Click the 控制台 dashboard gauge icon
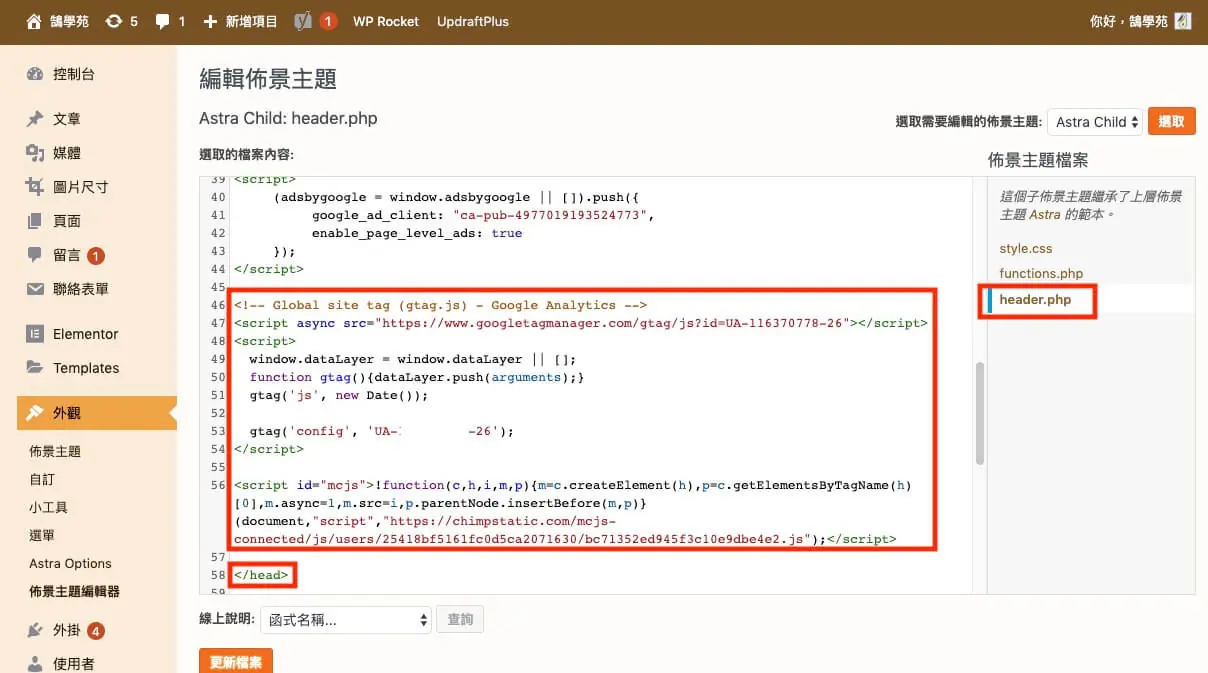 click(x=35, y=74)
